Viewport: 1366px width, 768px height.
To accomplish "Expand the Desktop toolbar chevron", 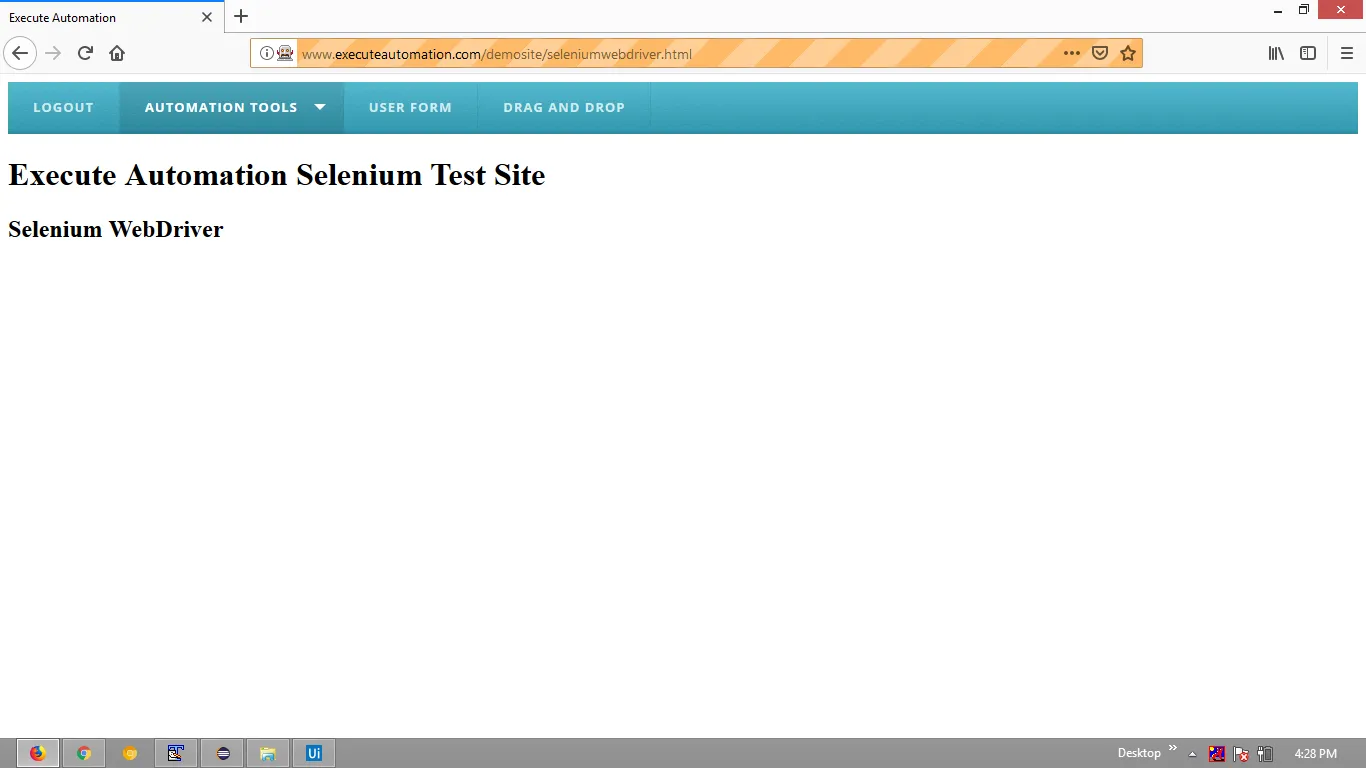I will tap(1173, 747).
